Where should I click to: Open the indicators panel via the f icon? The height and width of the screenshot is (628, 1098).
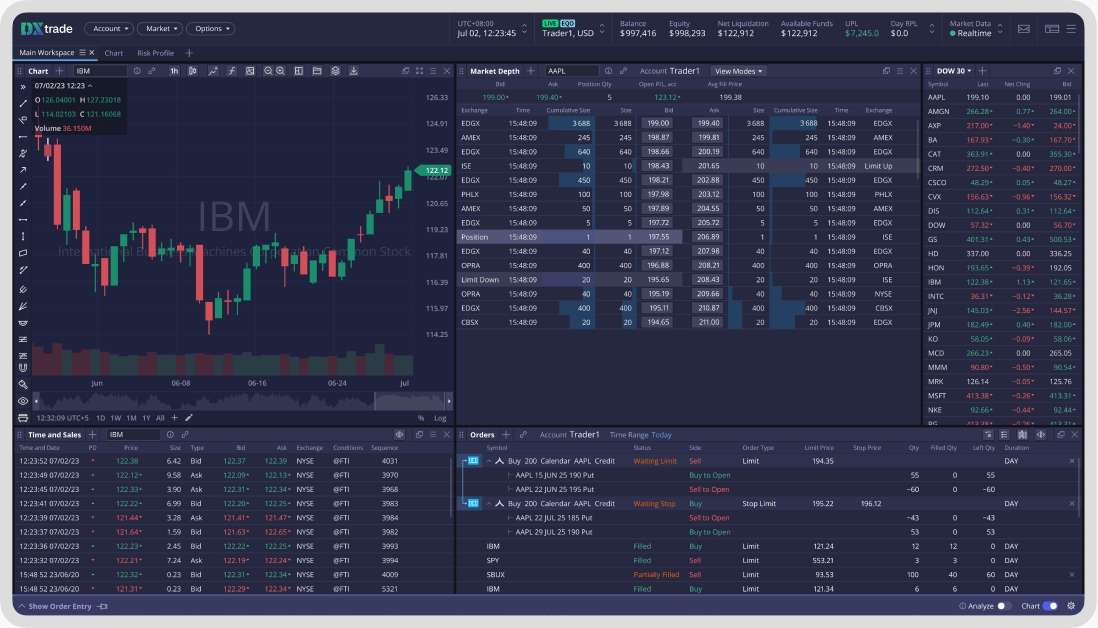tap(232, 71)
